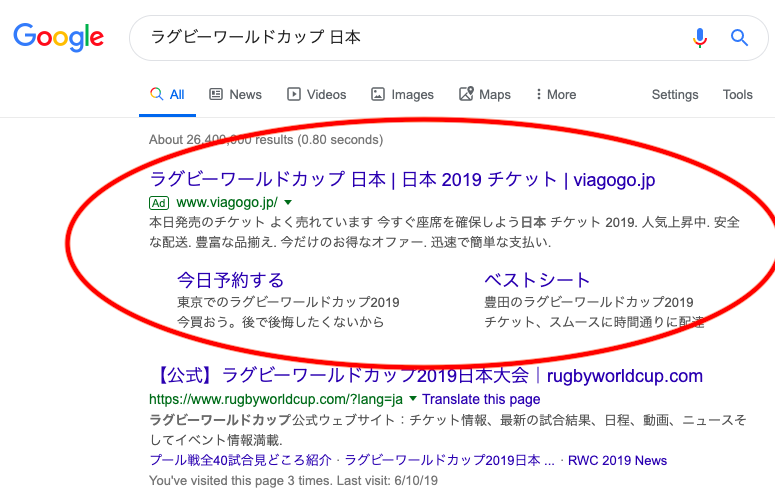Image resolution: width=775 pixels, height=498 pixels.
Task: Switch to the Videos tab
Action: coord(316,94)
